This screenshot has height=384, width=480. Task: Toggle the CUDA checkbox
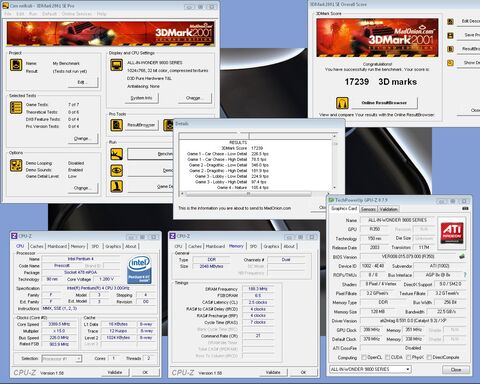pyautogui.click(x=387, y=357)
